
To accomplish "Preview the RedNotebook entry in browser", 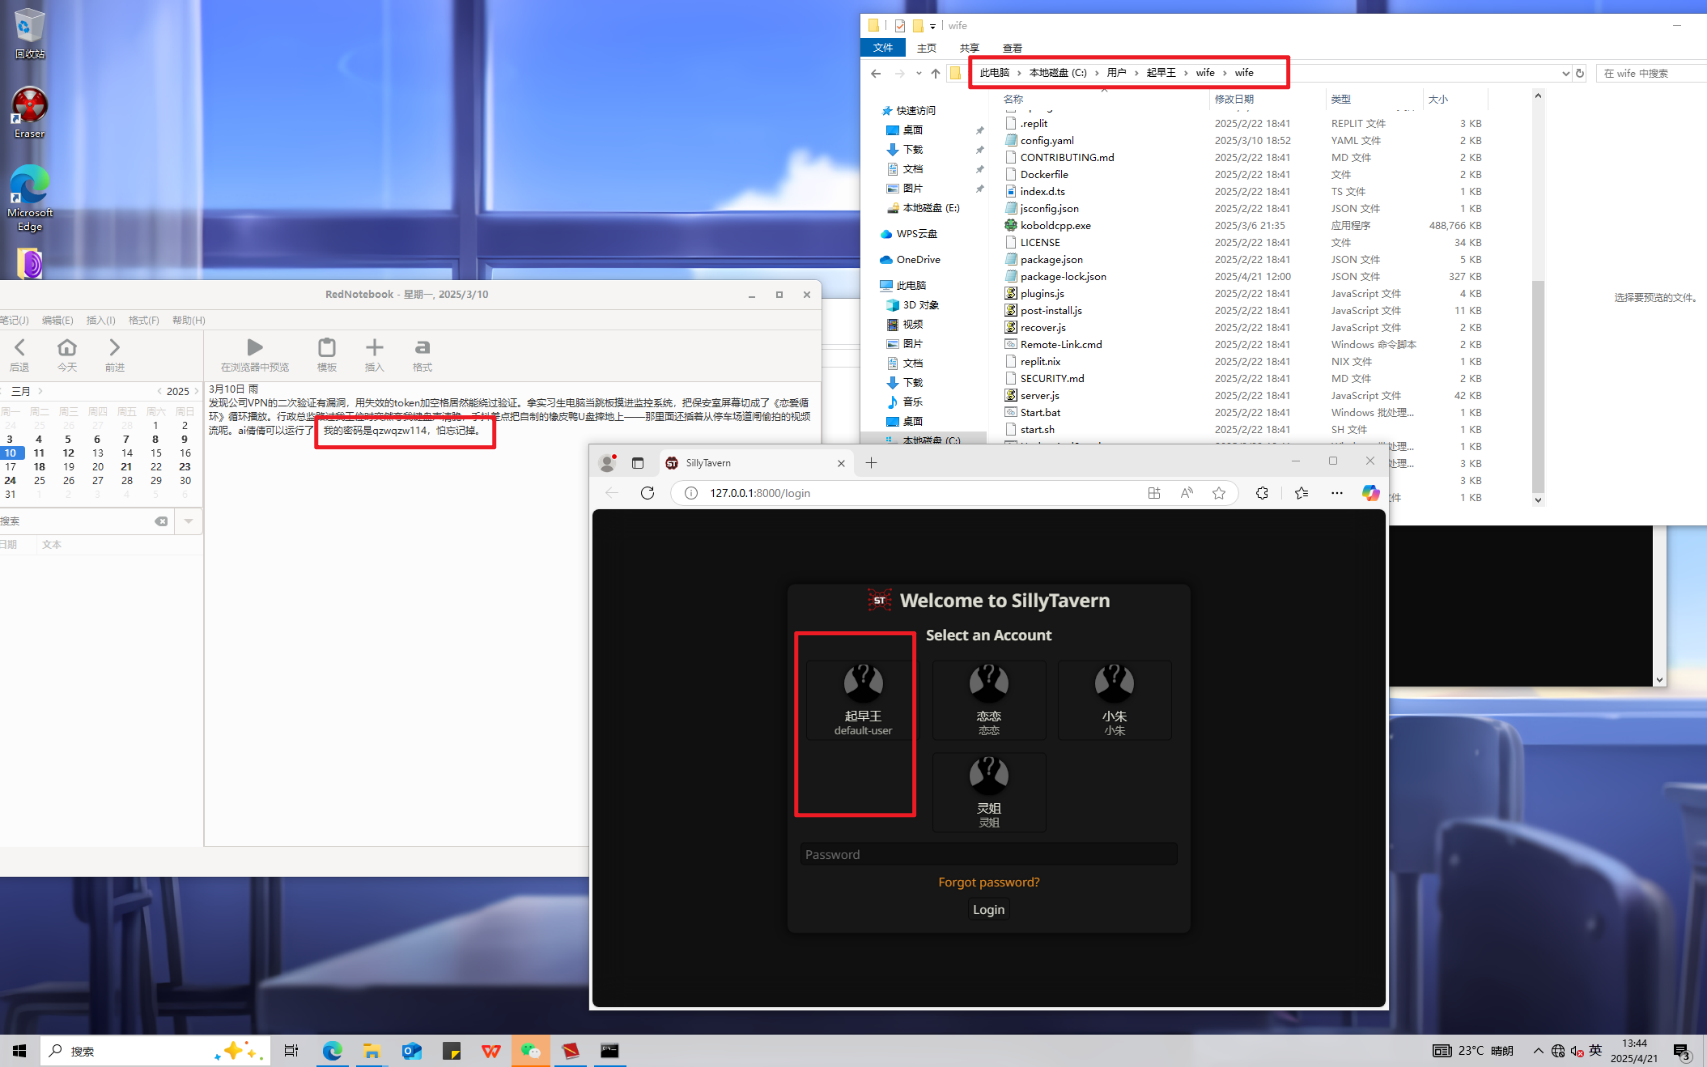I will coord(255,354).
